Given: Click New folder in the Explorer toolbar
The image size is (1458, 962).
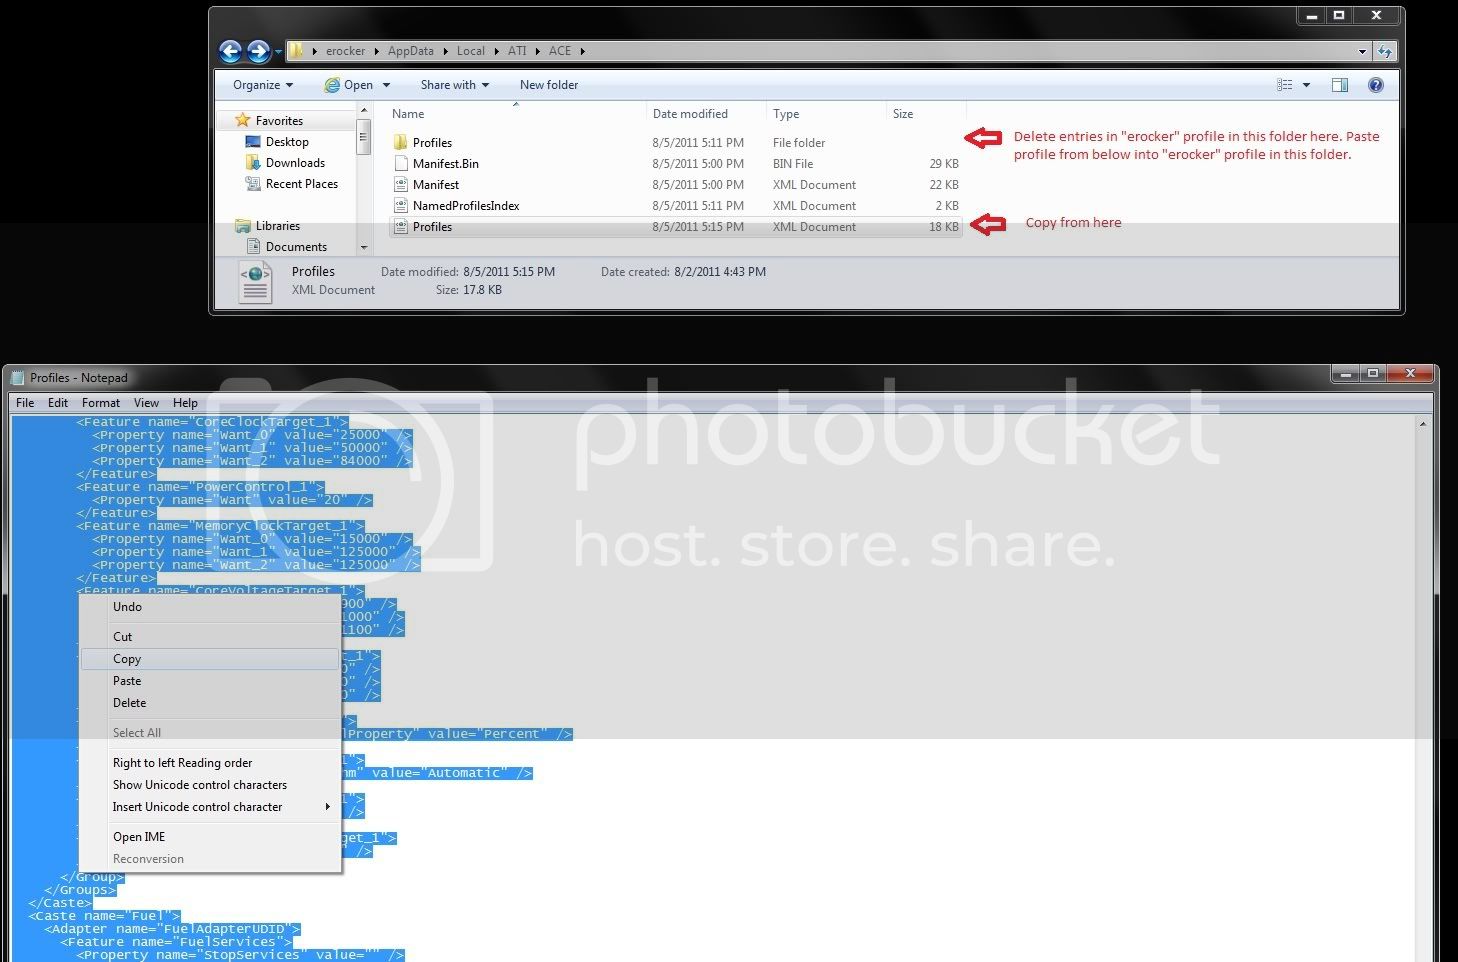Looking at the screenshot, I should [x=549, y=85].
